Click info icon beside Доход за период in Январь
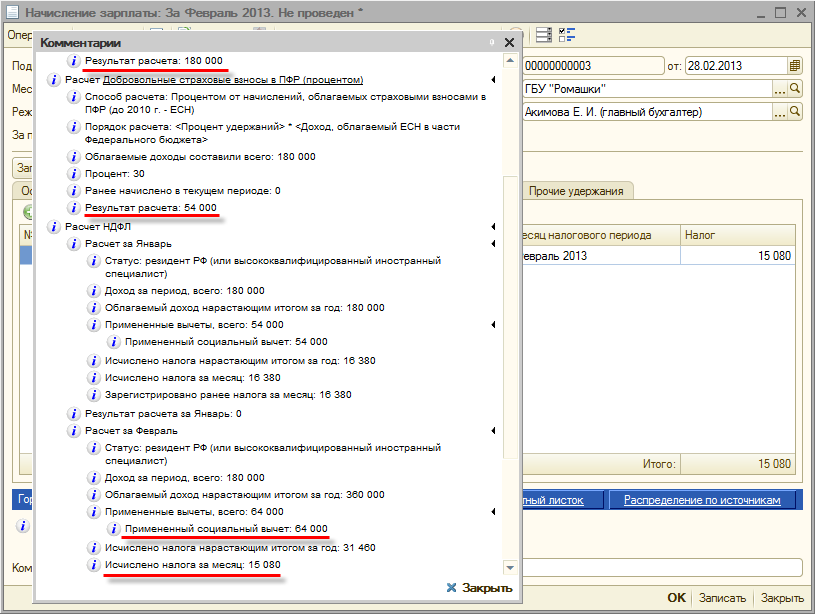This screenshot has width=815, height=614. pyautogui.click(x=94, y=291)
